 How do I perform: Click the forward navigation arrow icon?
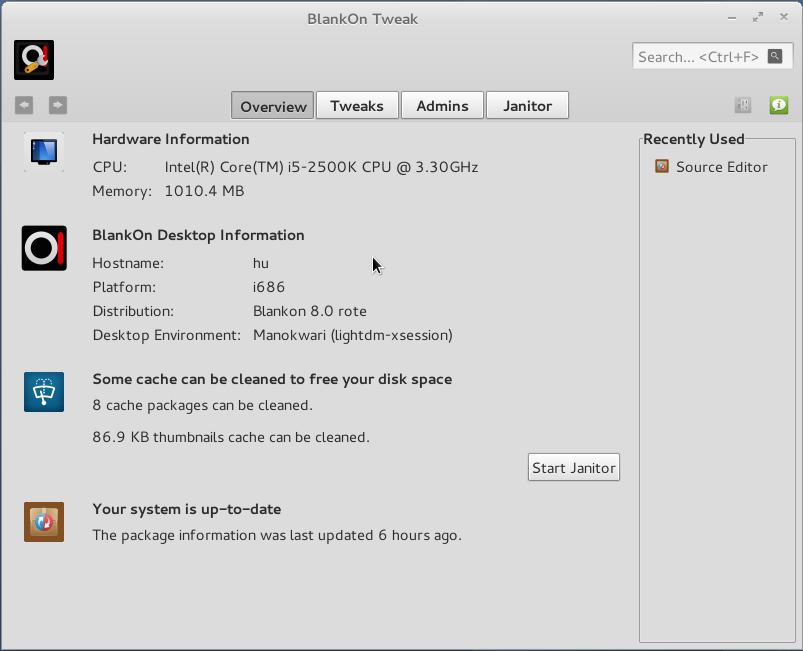(x=56, y=104)
